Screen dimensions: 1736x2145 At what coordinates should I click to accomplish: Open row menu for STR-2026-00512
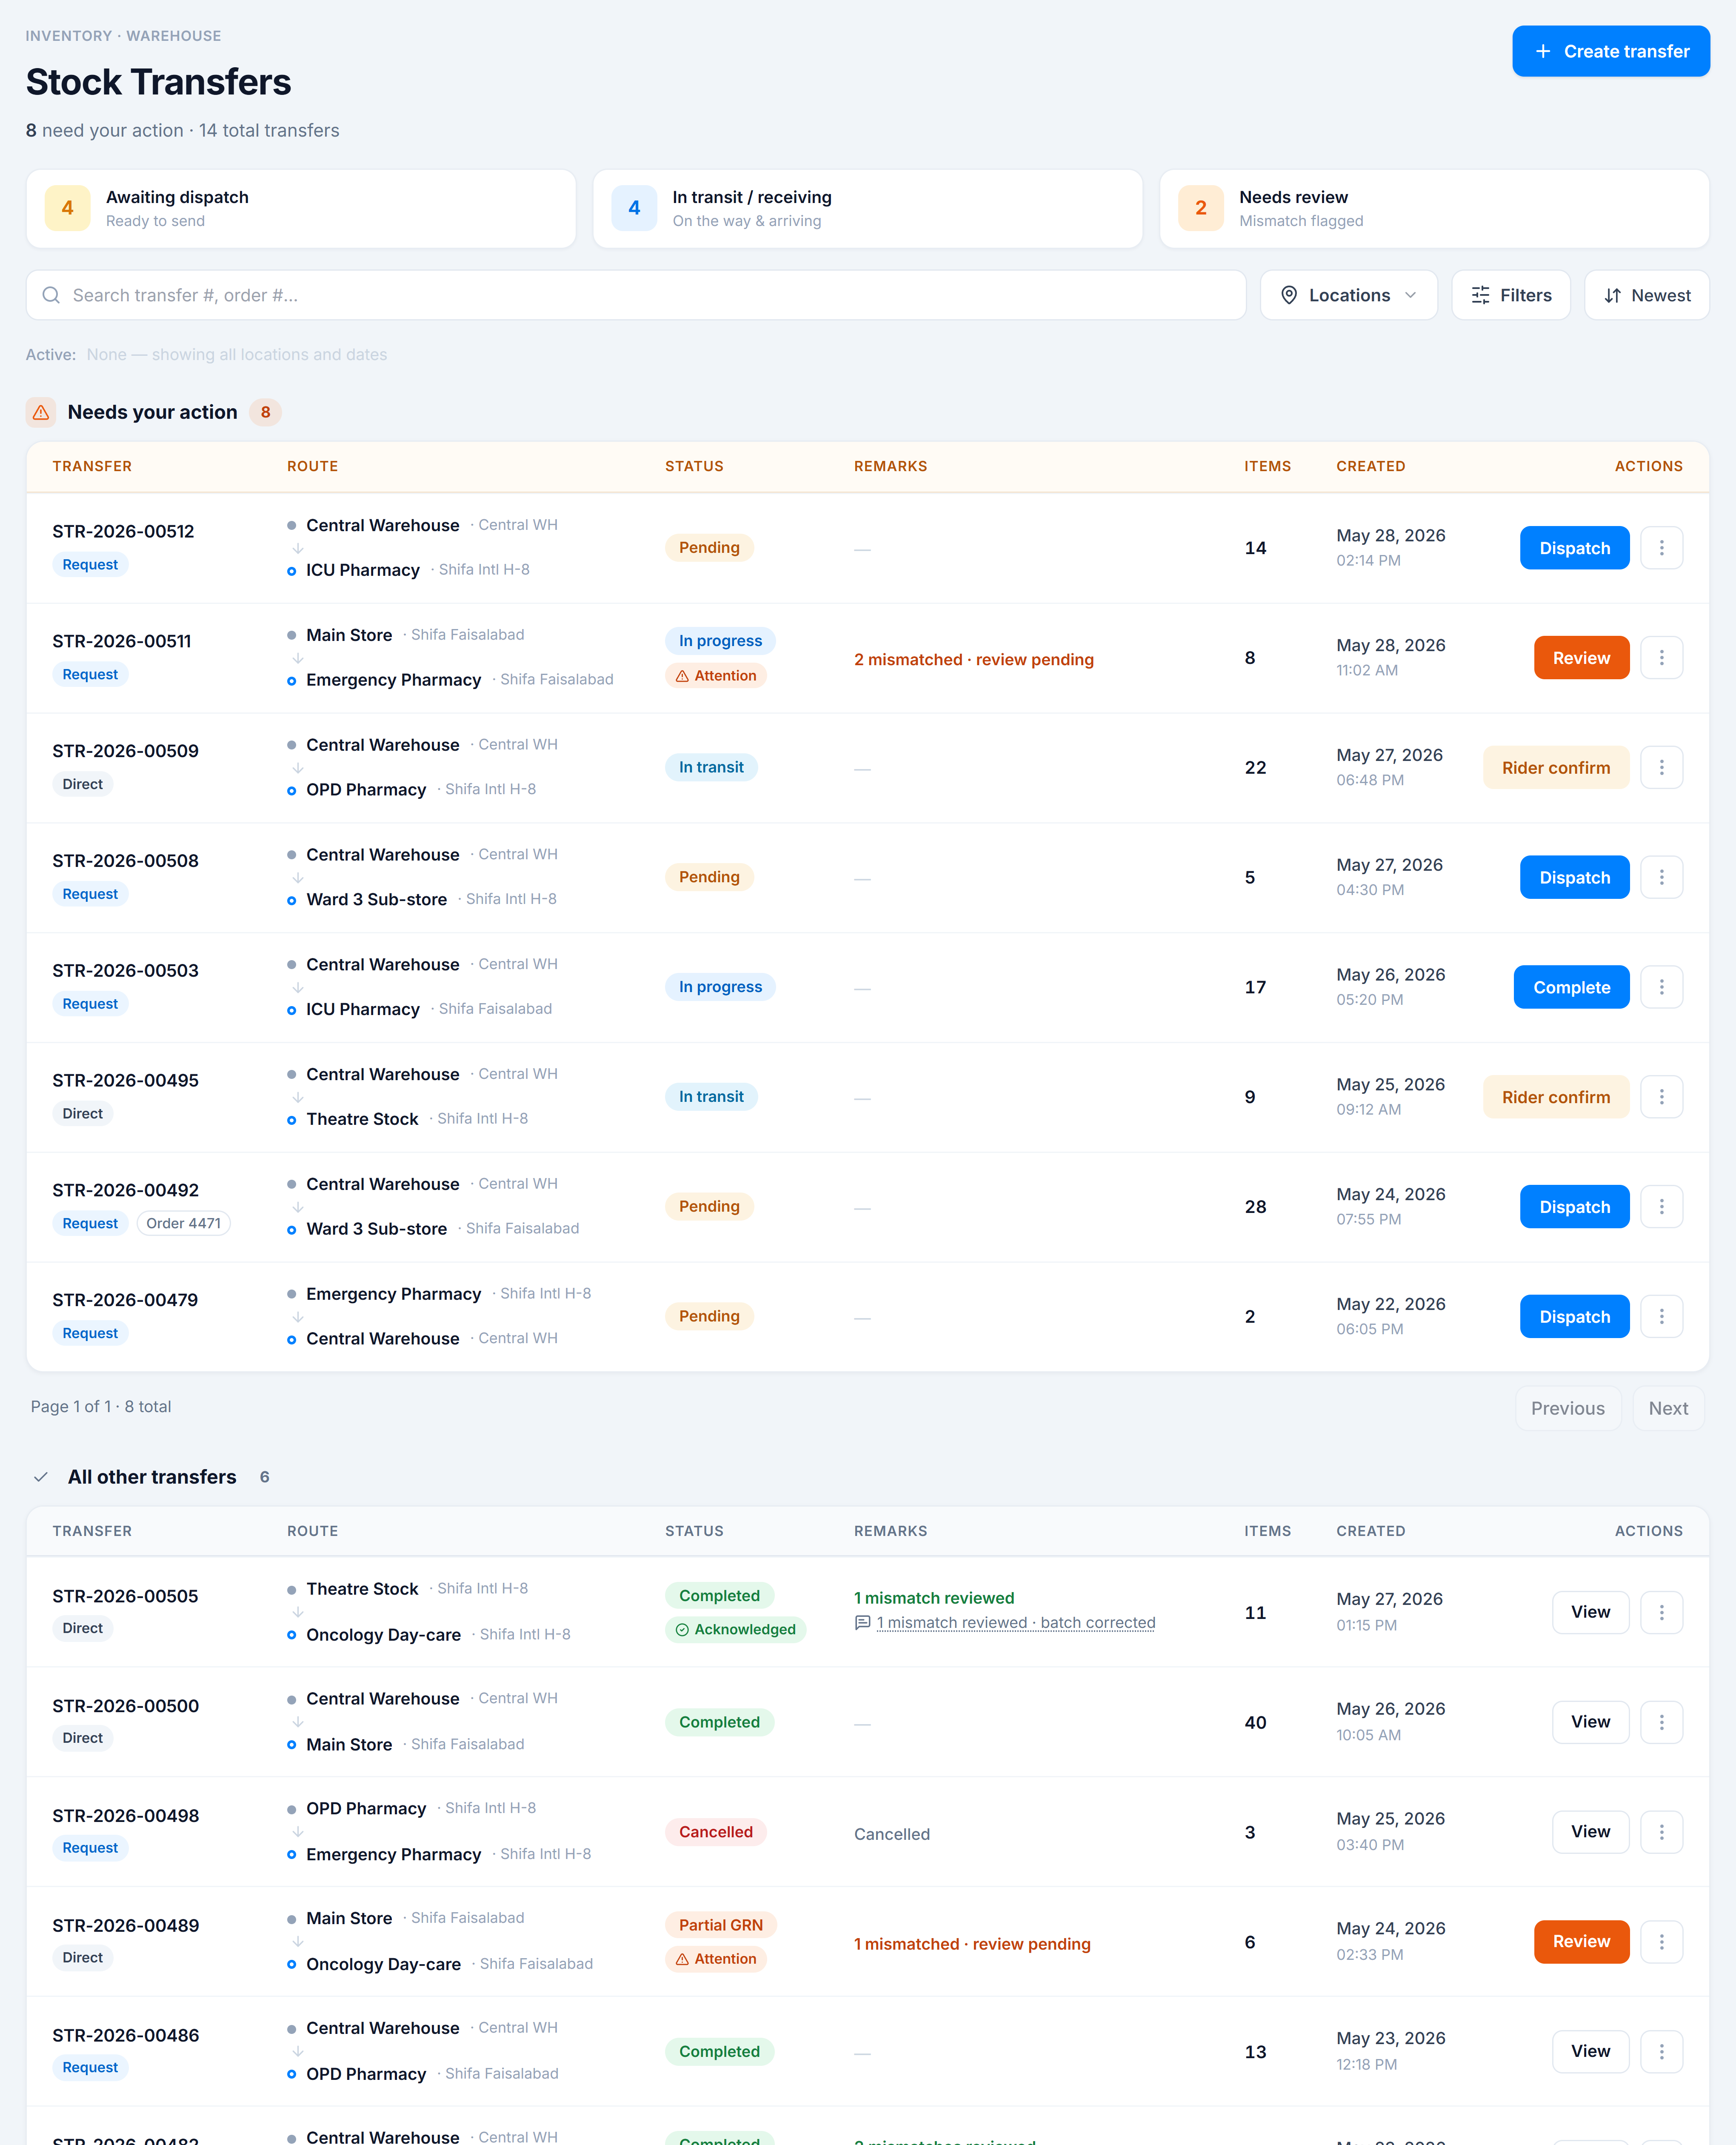pyautogui.click(x=1661, y=548)
